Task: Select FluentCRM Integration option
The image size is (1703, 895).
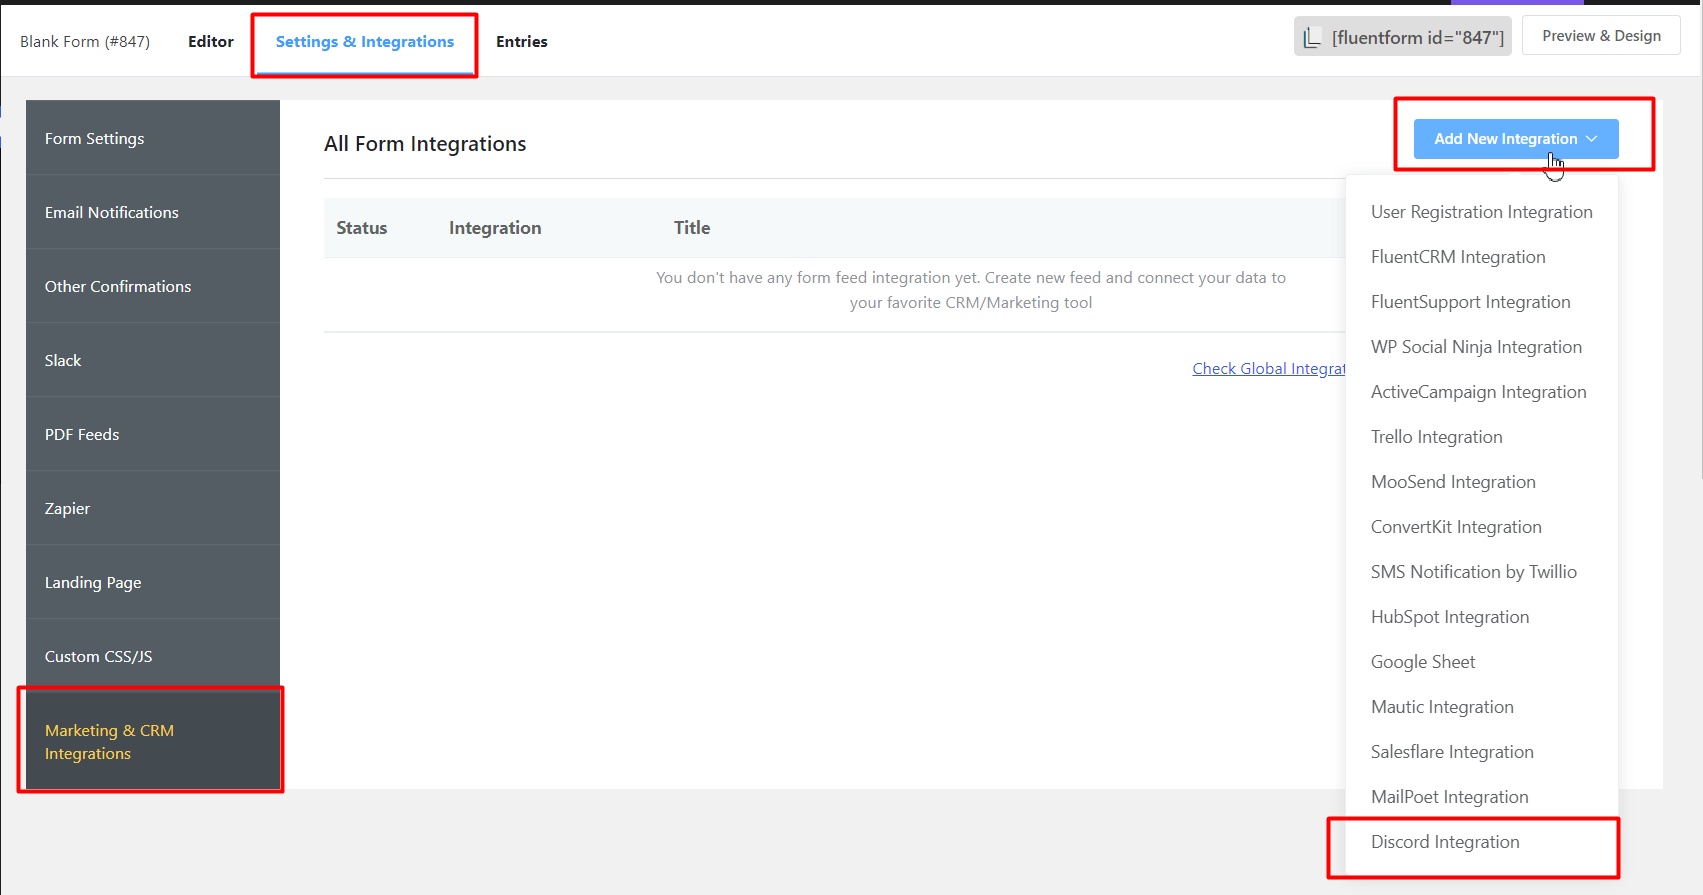Action: pos(1482,257)
